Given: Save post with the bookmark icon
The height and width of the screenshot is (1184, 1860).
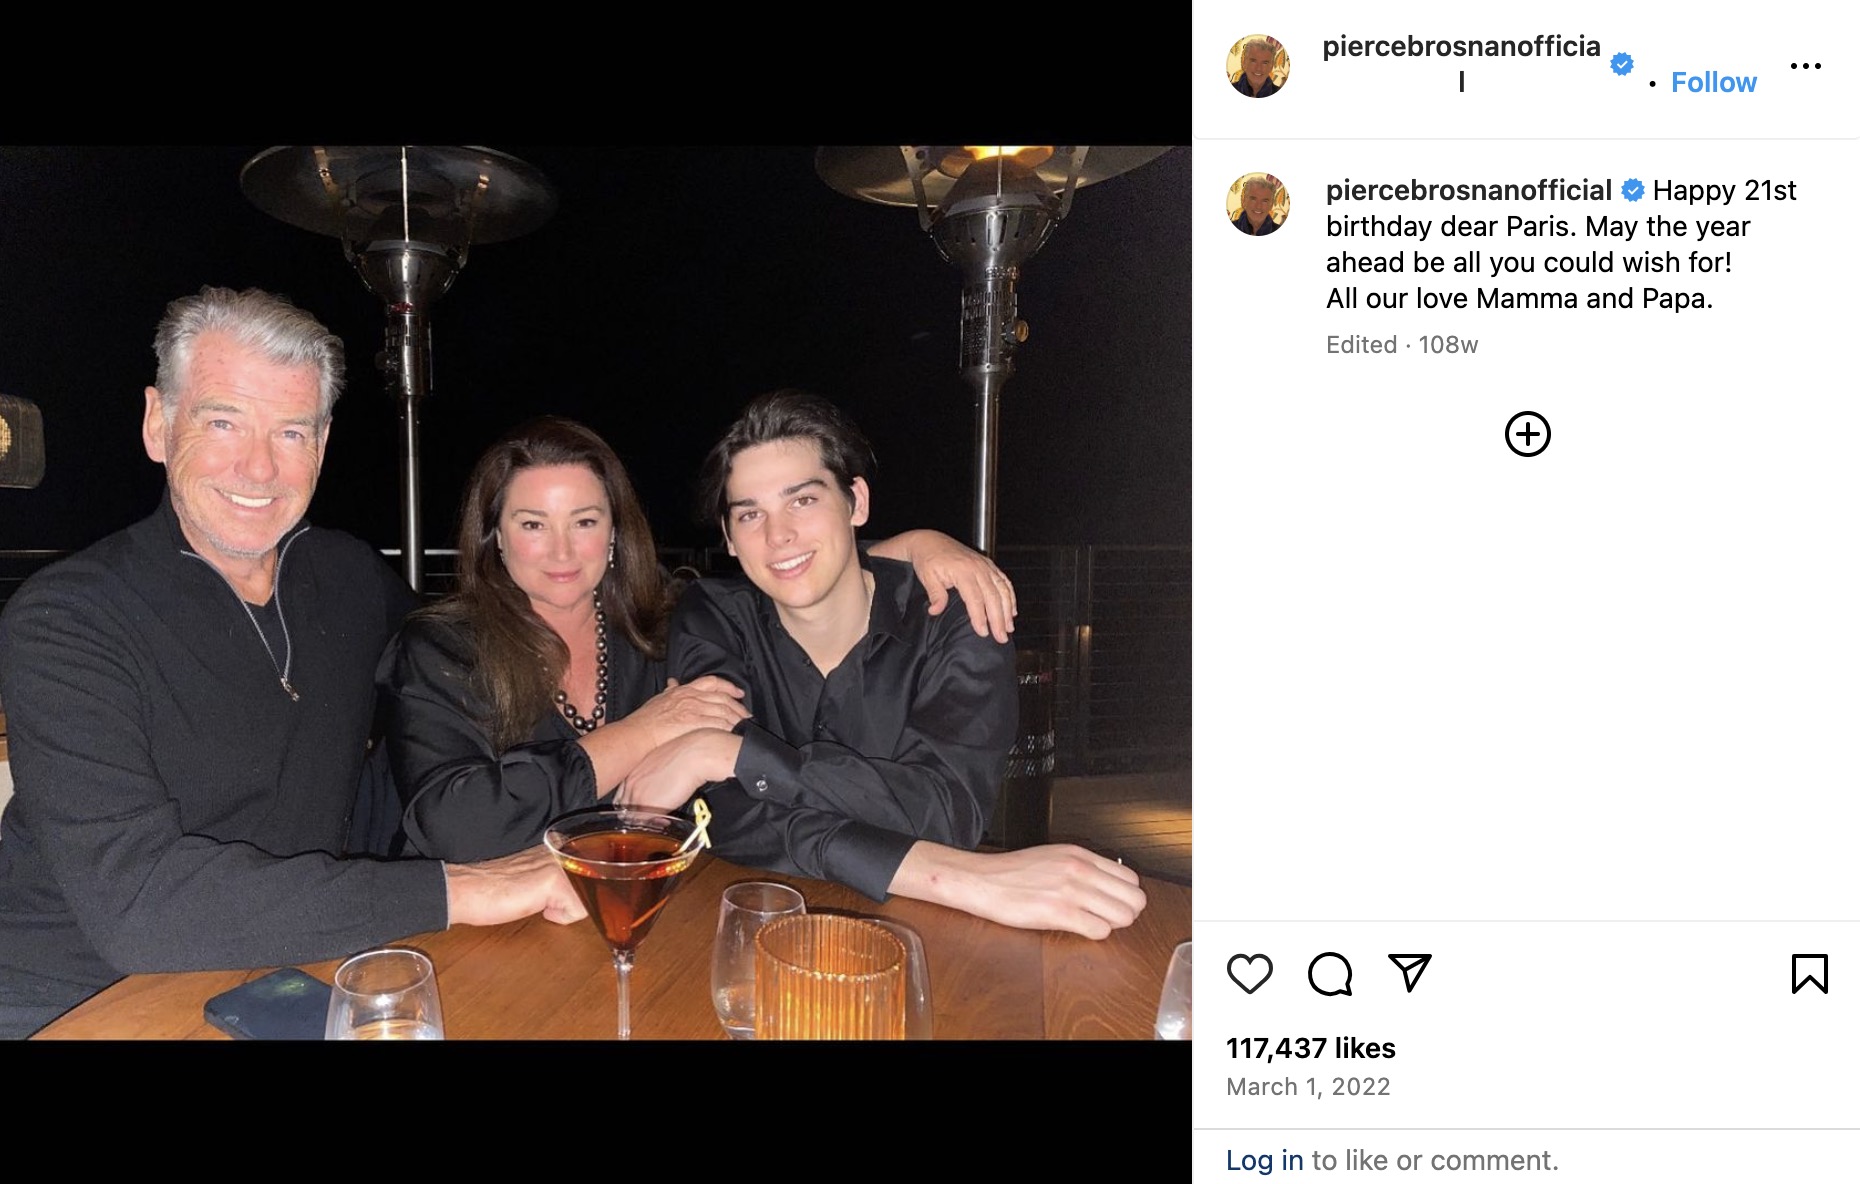Looking at the screenshot, I should pos(1809,973).
